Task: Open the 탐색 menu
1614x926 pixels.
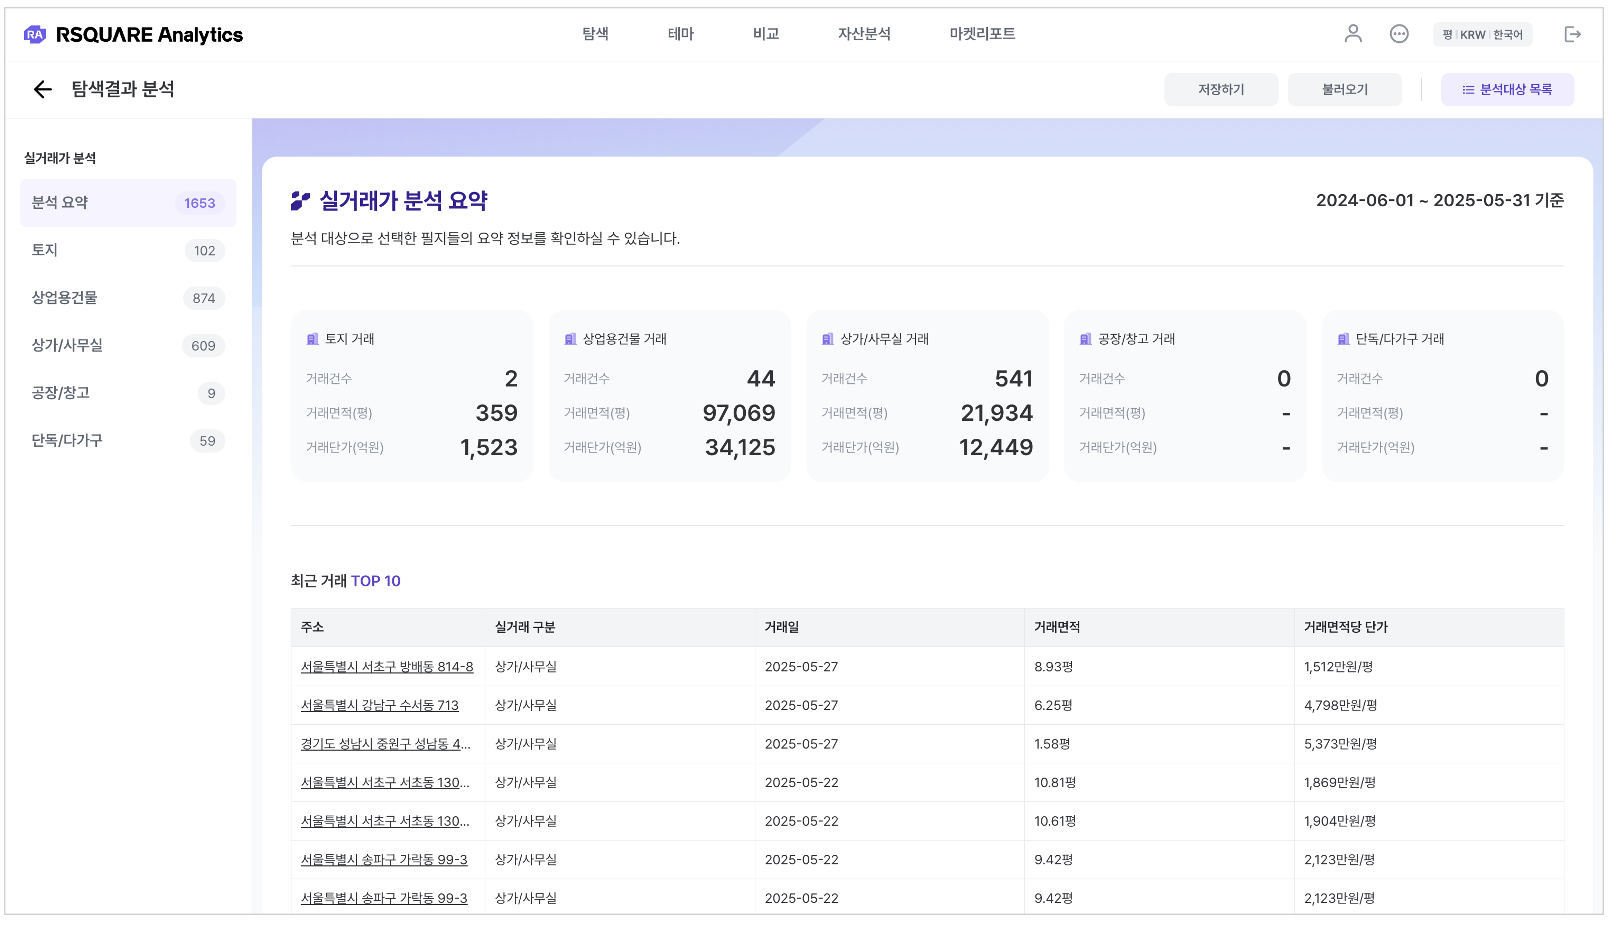Action: pyautogui.click(x=595, y=34)
